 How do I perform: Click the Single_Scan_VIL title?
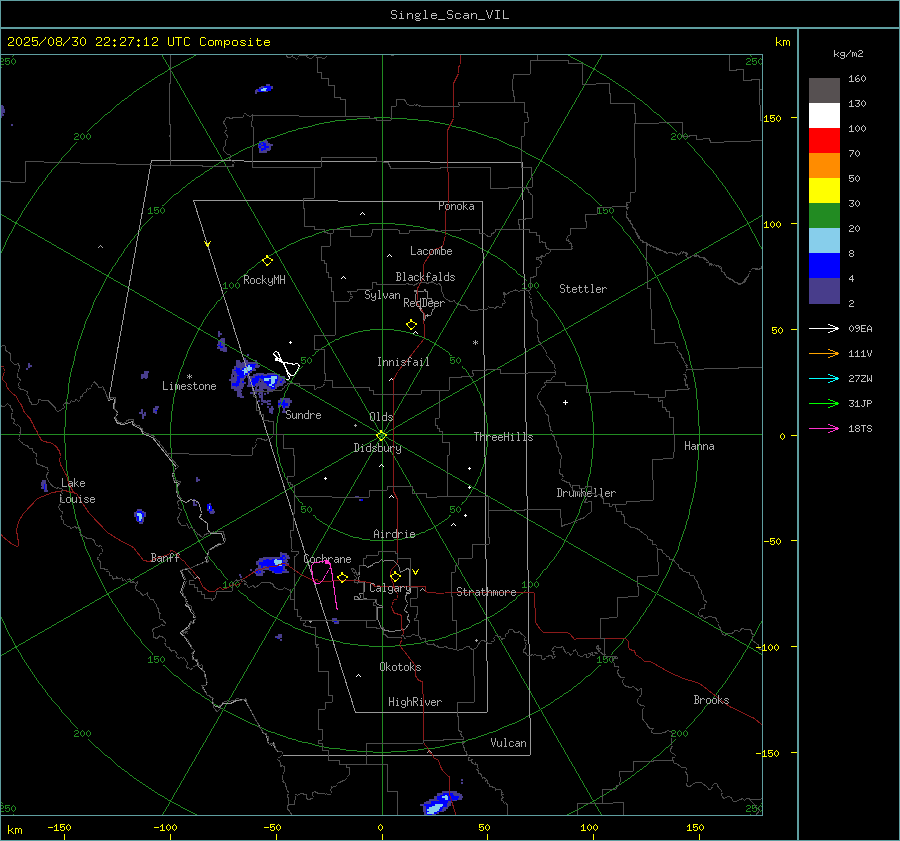pos(449,15)
